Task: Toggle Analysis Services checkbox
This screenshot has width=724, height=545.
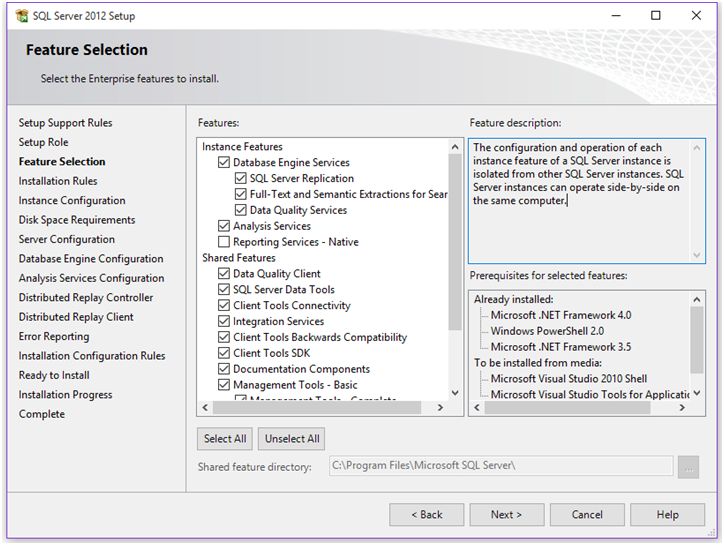Action: click(x=224, y=226)
